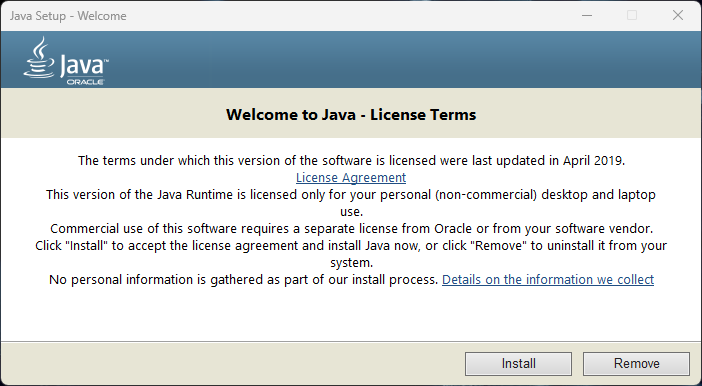
Task: Click the 'No personal information is gathered' text
Action: point(244,279)
